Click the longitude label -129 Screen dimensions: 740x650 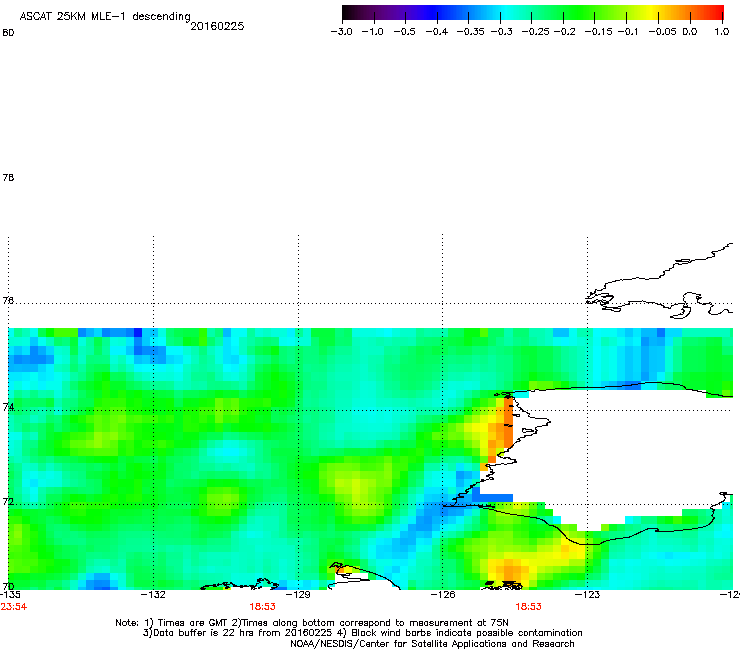(x=298, y=594)
